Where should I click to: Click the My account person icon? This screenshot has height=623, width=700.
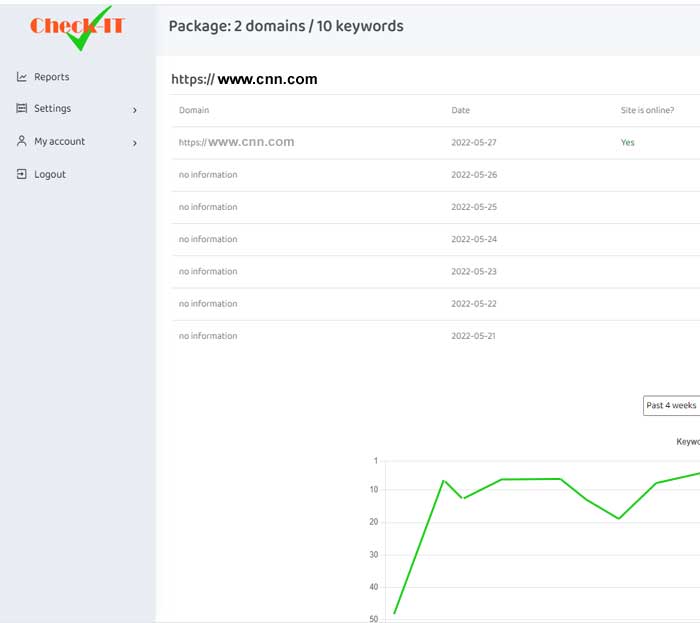[21, 141]
